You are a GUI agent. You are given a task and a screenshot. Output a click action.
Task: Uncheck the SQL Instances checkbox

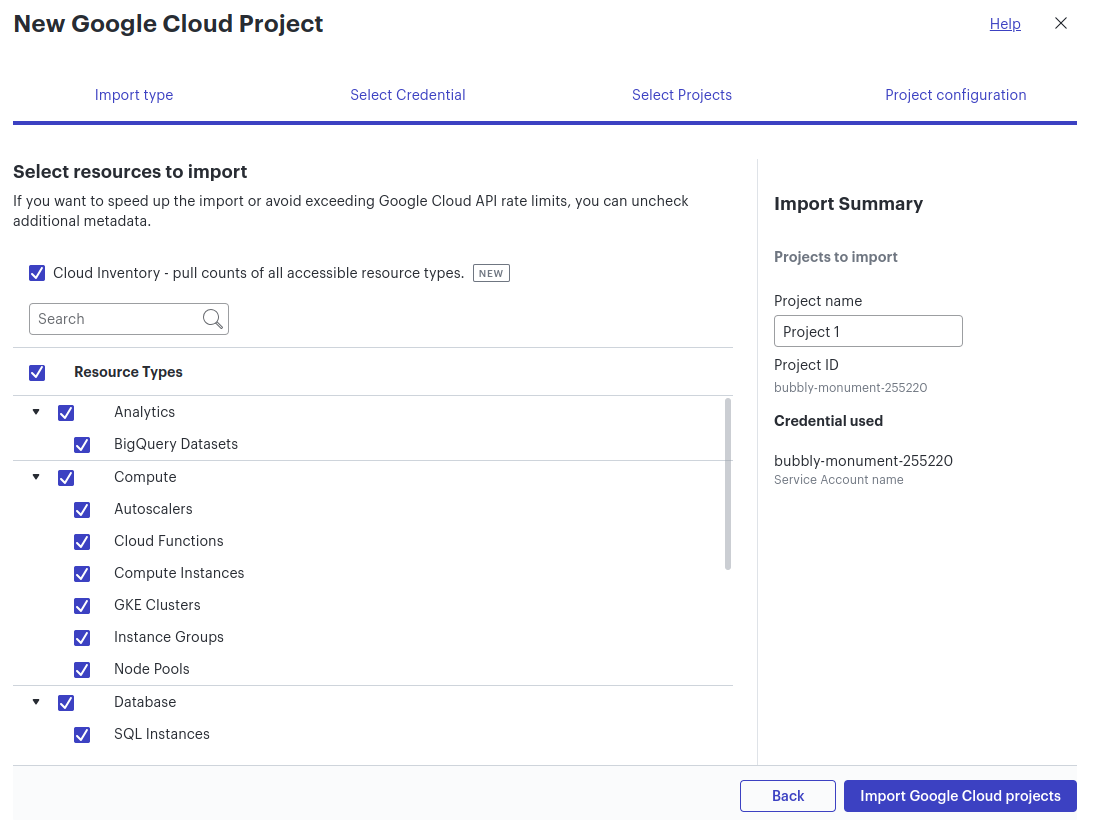pyautogui.click(x=82, y=735)
